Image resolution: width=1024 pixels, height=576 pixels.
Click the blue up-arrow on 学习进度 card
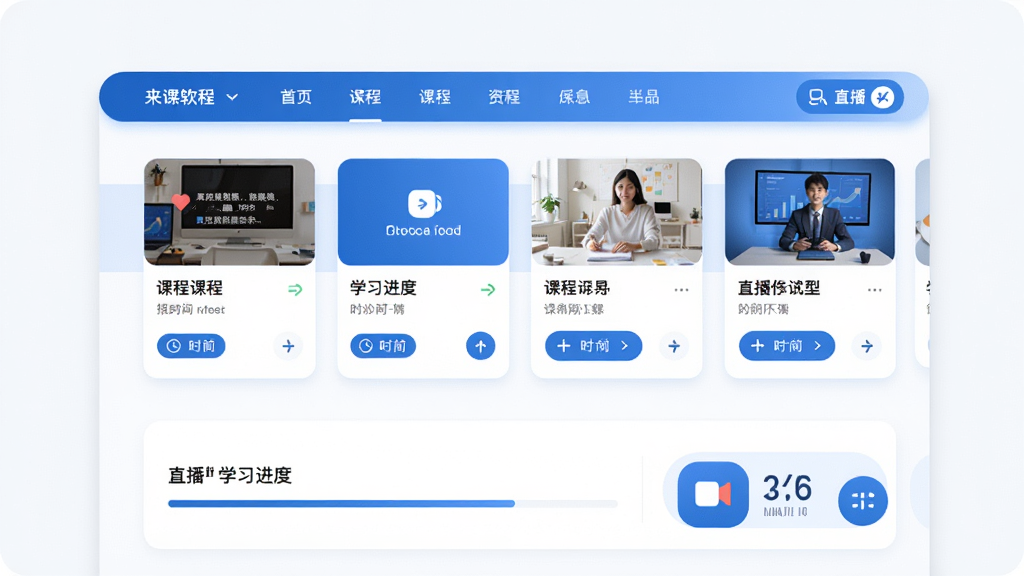point(481,346)
